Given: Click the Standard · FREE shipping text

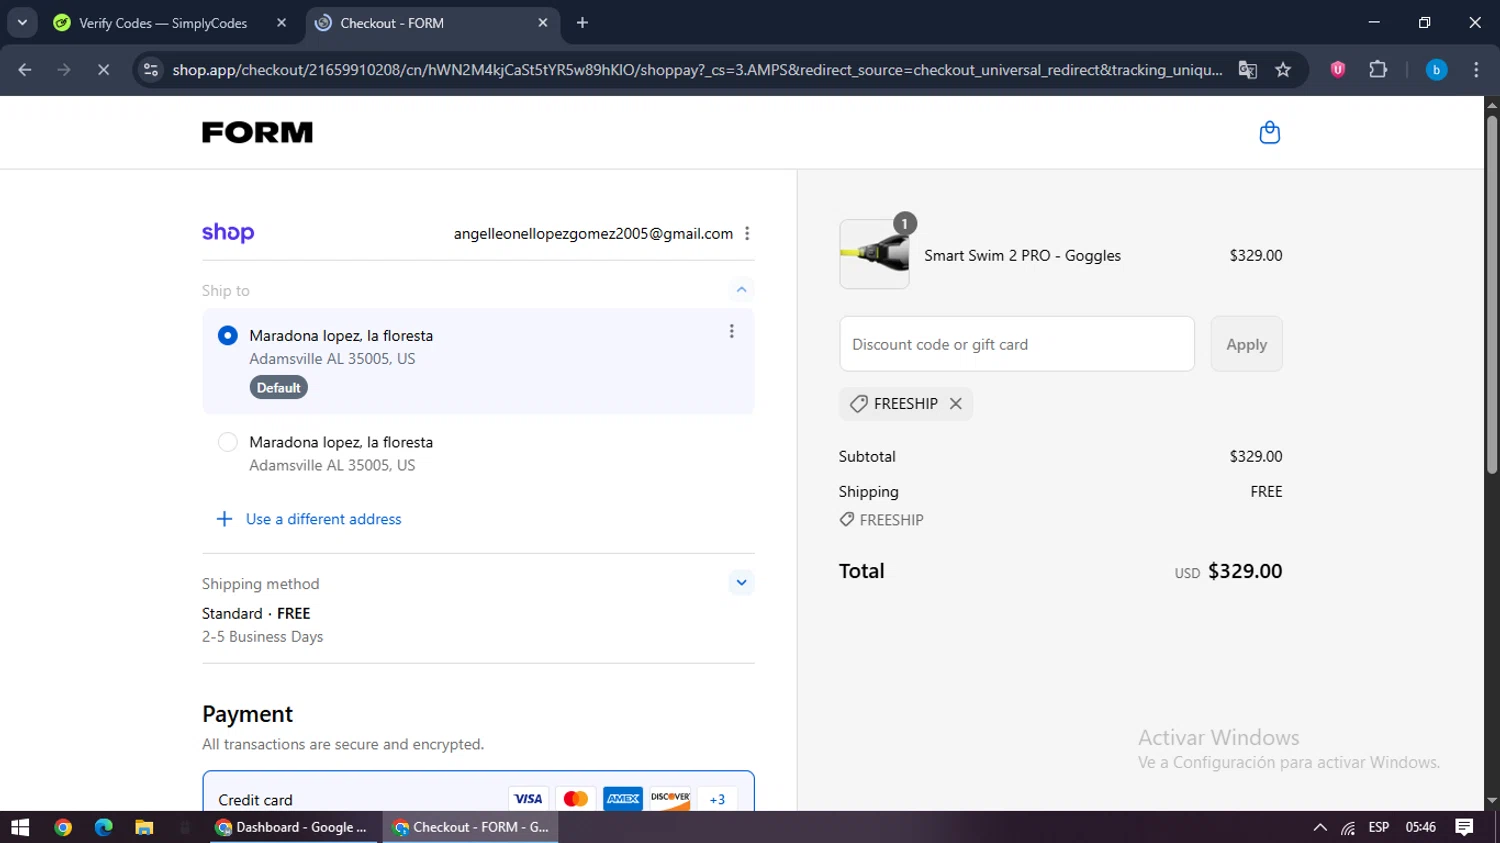Looking at the screenshot, I should click(256, 614).
